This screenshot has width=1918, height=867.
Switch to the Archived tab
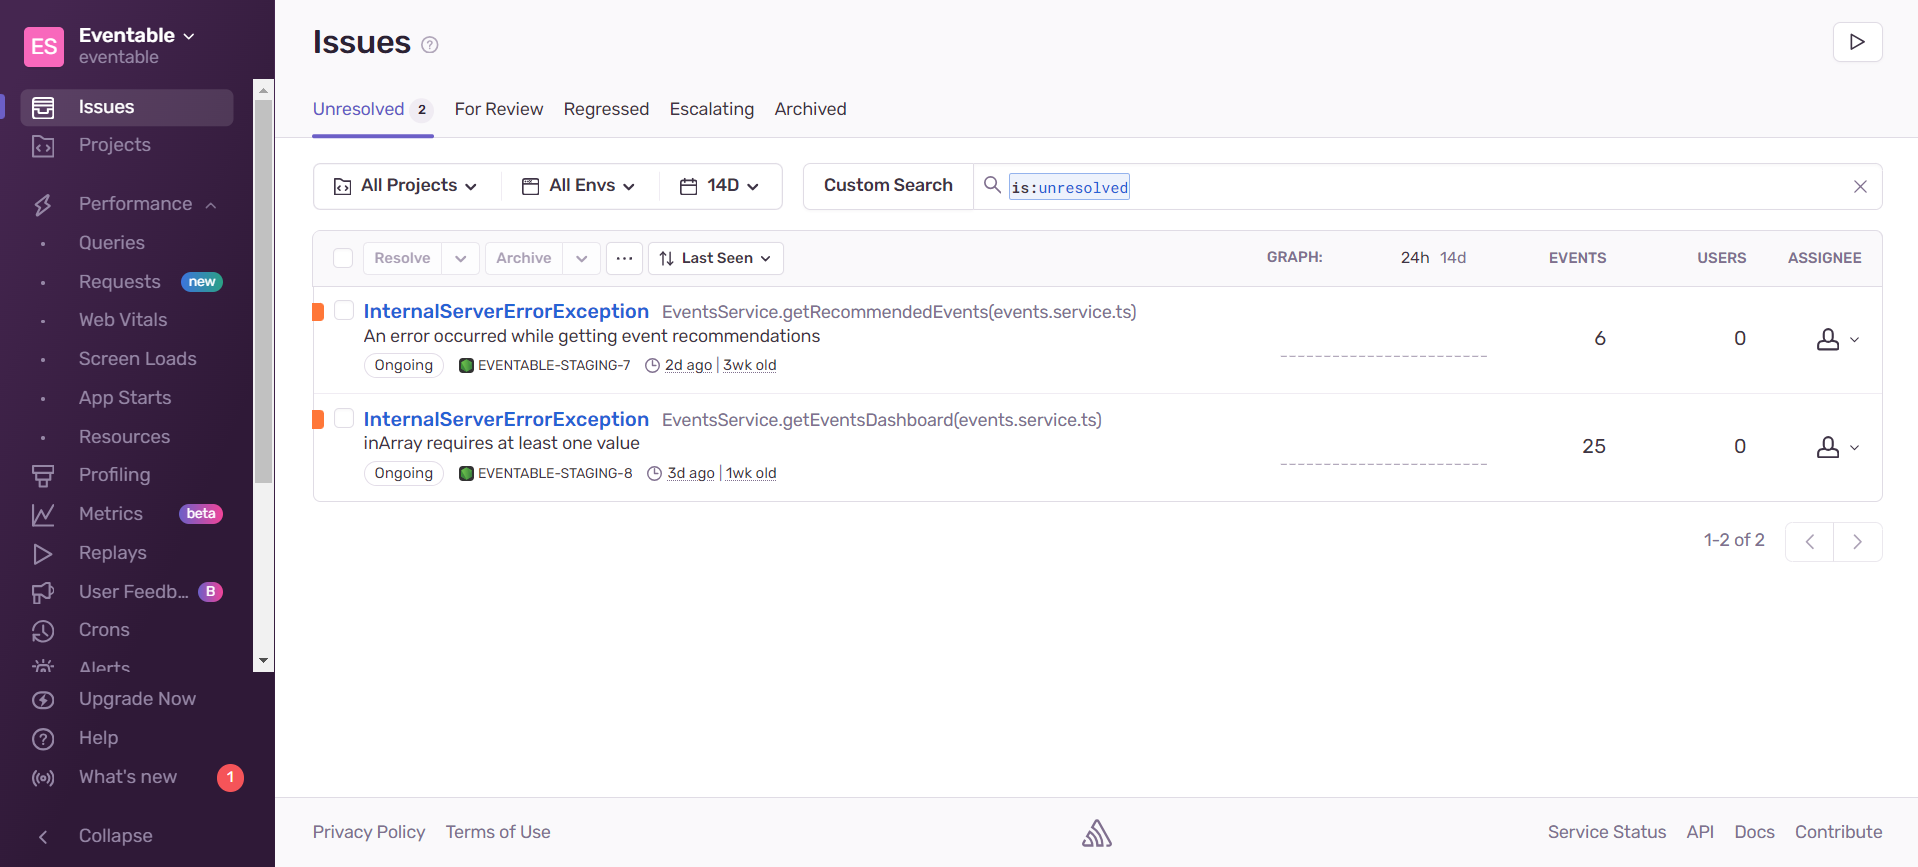pyautogui.click(x=811, y=109)
